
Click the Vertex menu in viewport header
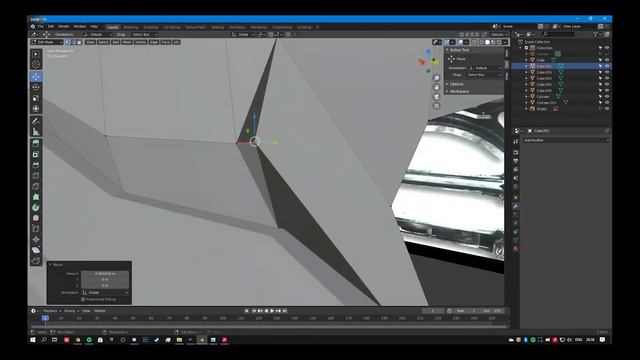click(140, 42)
